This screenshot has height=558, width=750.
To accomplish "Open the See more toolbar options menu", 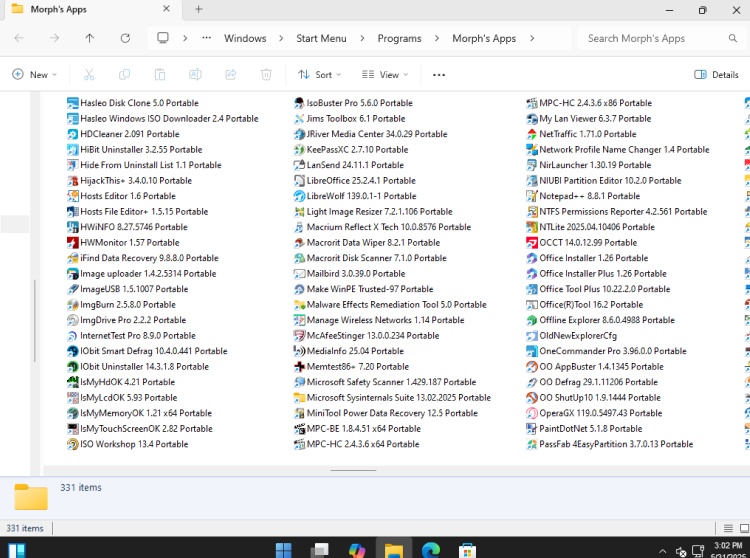I will pos(439,75).
